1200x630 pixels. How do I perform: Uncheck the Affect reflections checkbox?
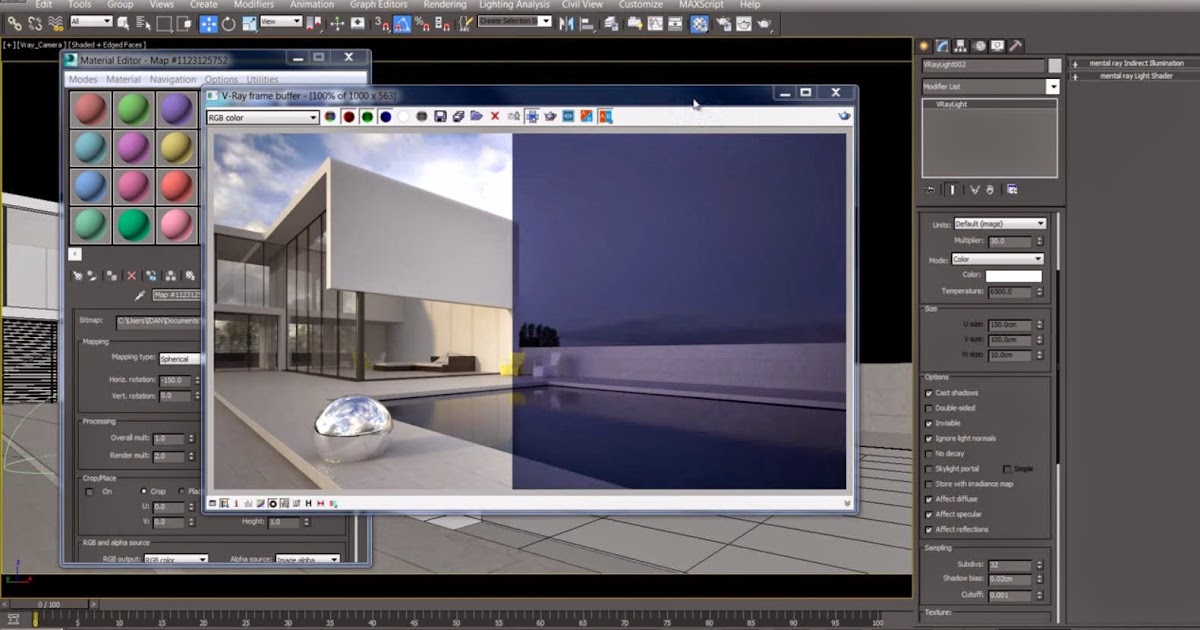(929, 529)
